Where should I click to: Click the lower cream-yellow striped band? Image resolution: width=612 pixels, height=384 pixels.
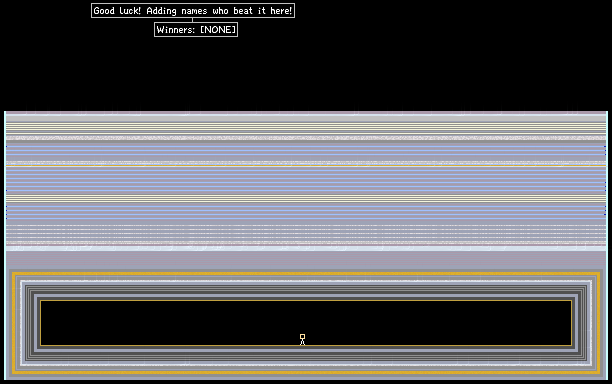(x=306, y=198)
